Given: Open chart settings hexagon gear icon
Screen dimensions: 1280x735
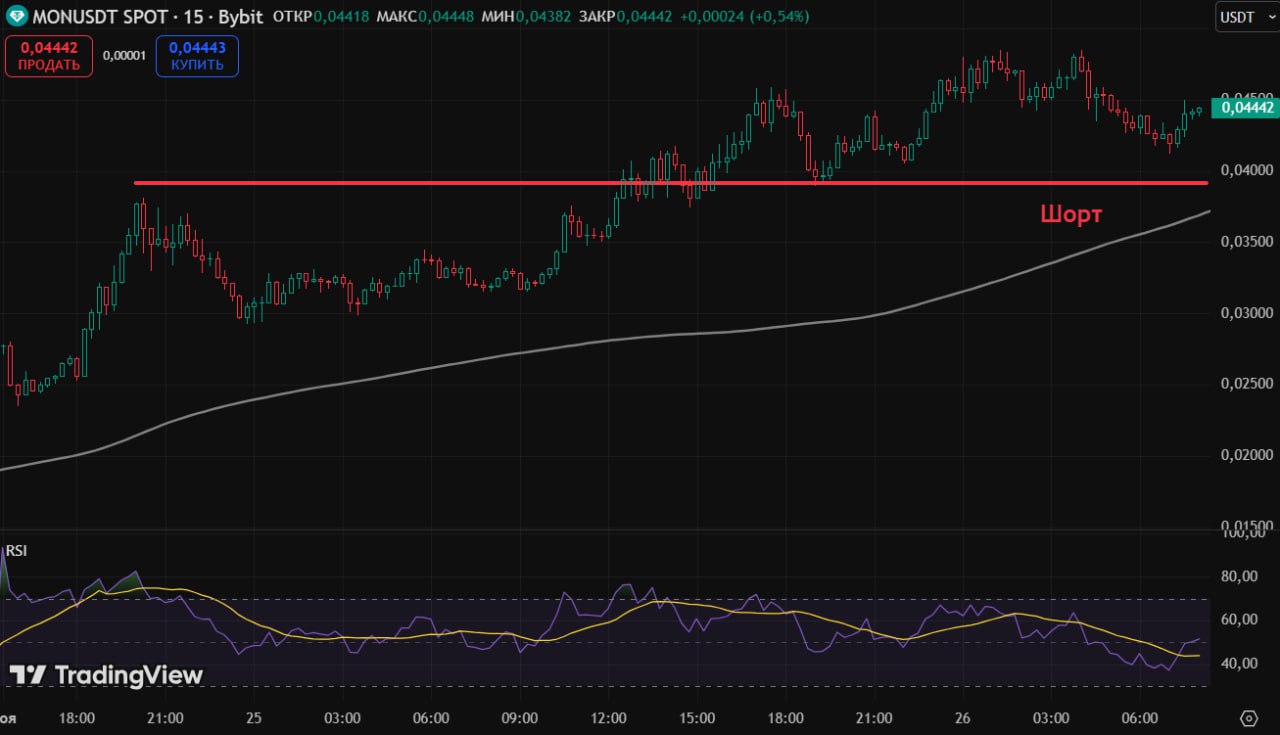Looking at the screenshot, I should point(1248,718).
